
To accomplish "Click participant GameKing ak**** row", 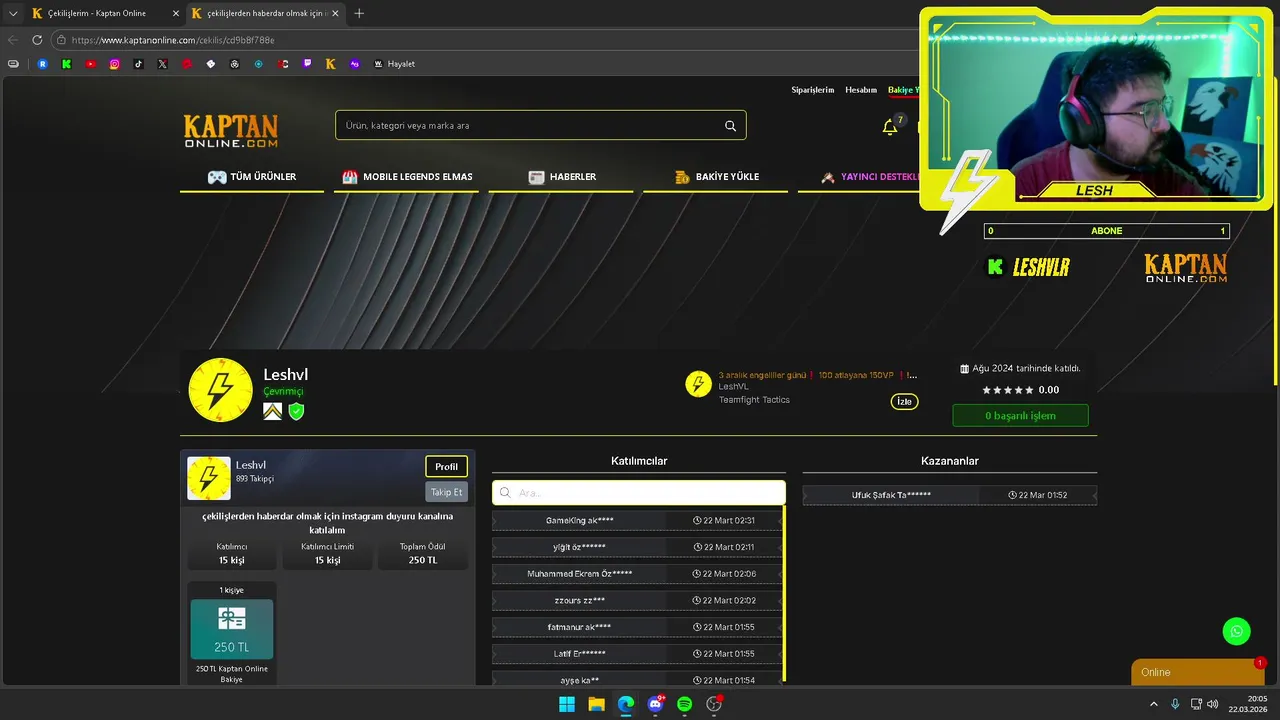I will 639,520.
